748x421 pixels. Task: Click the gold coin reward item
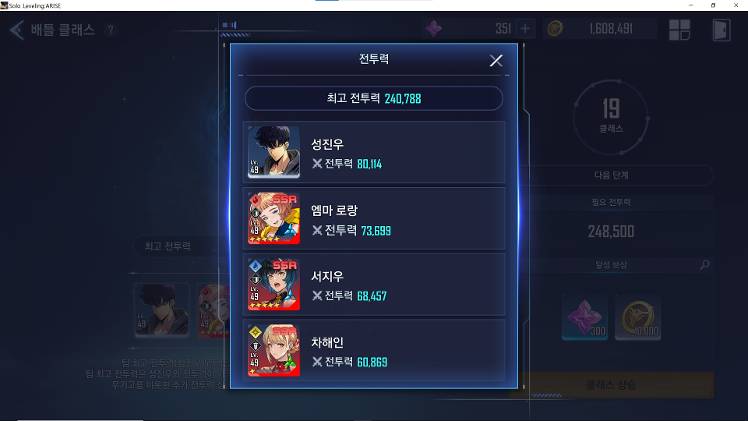pyautogui.click(x=638, y=318)
